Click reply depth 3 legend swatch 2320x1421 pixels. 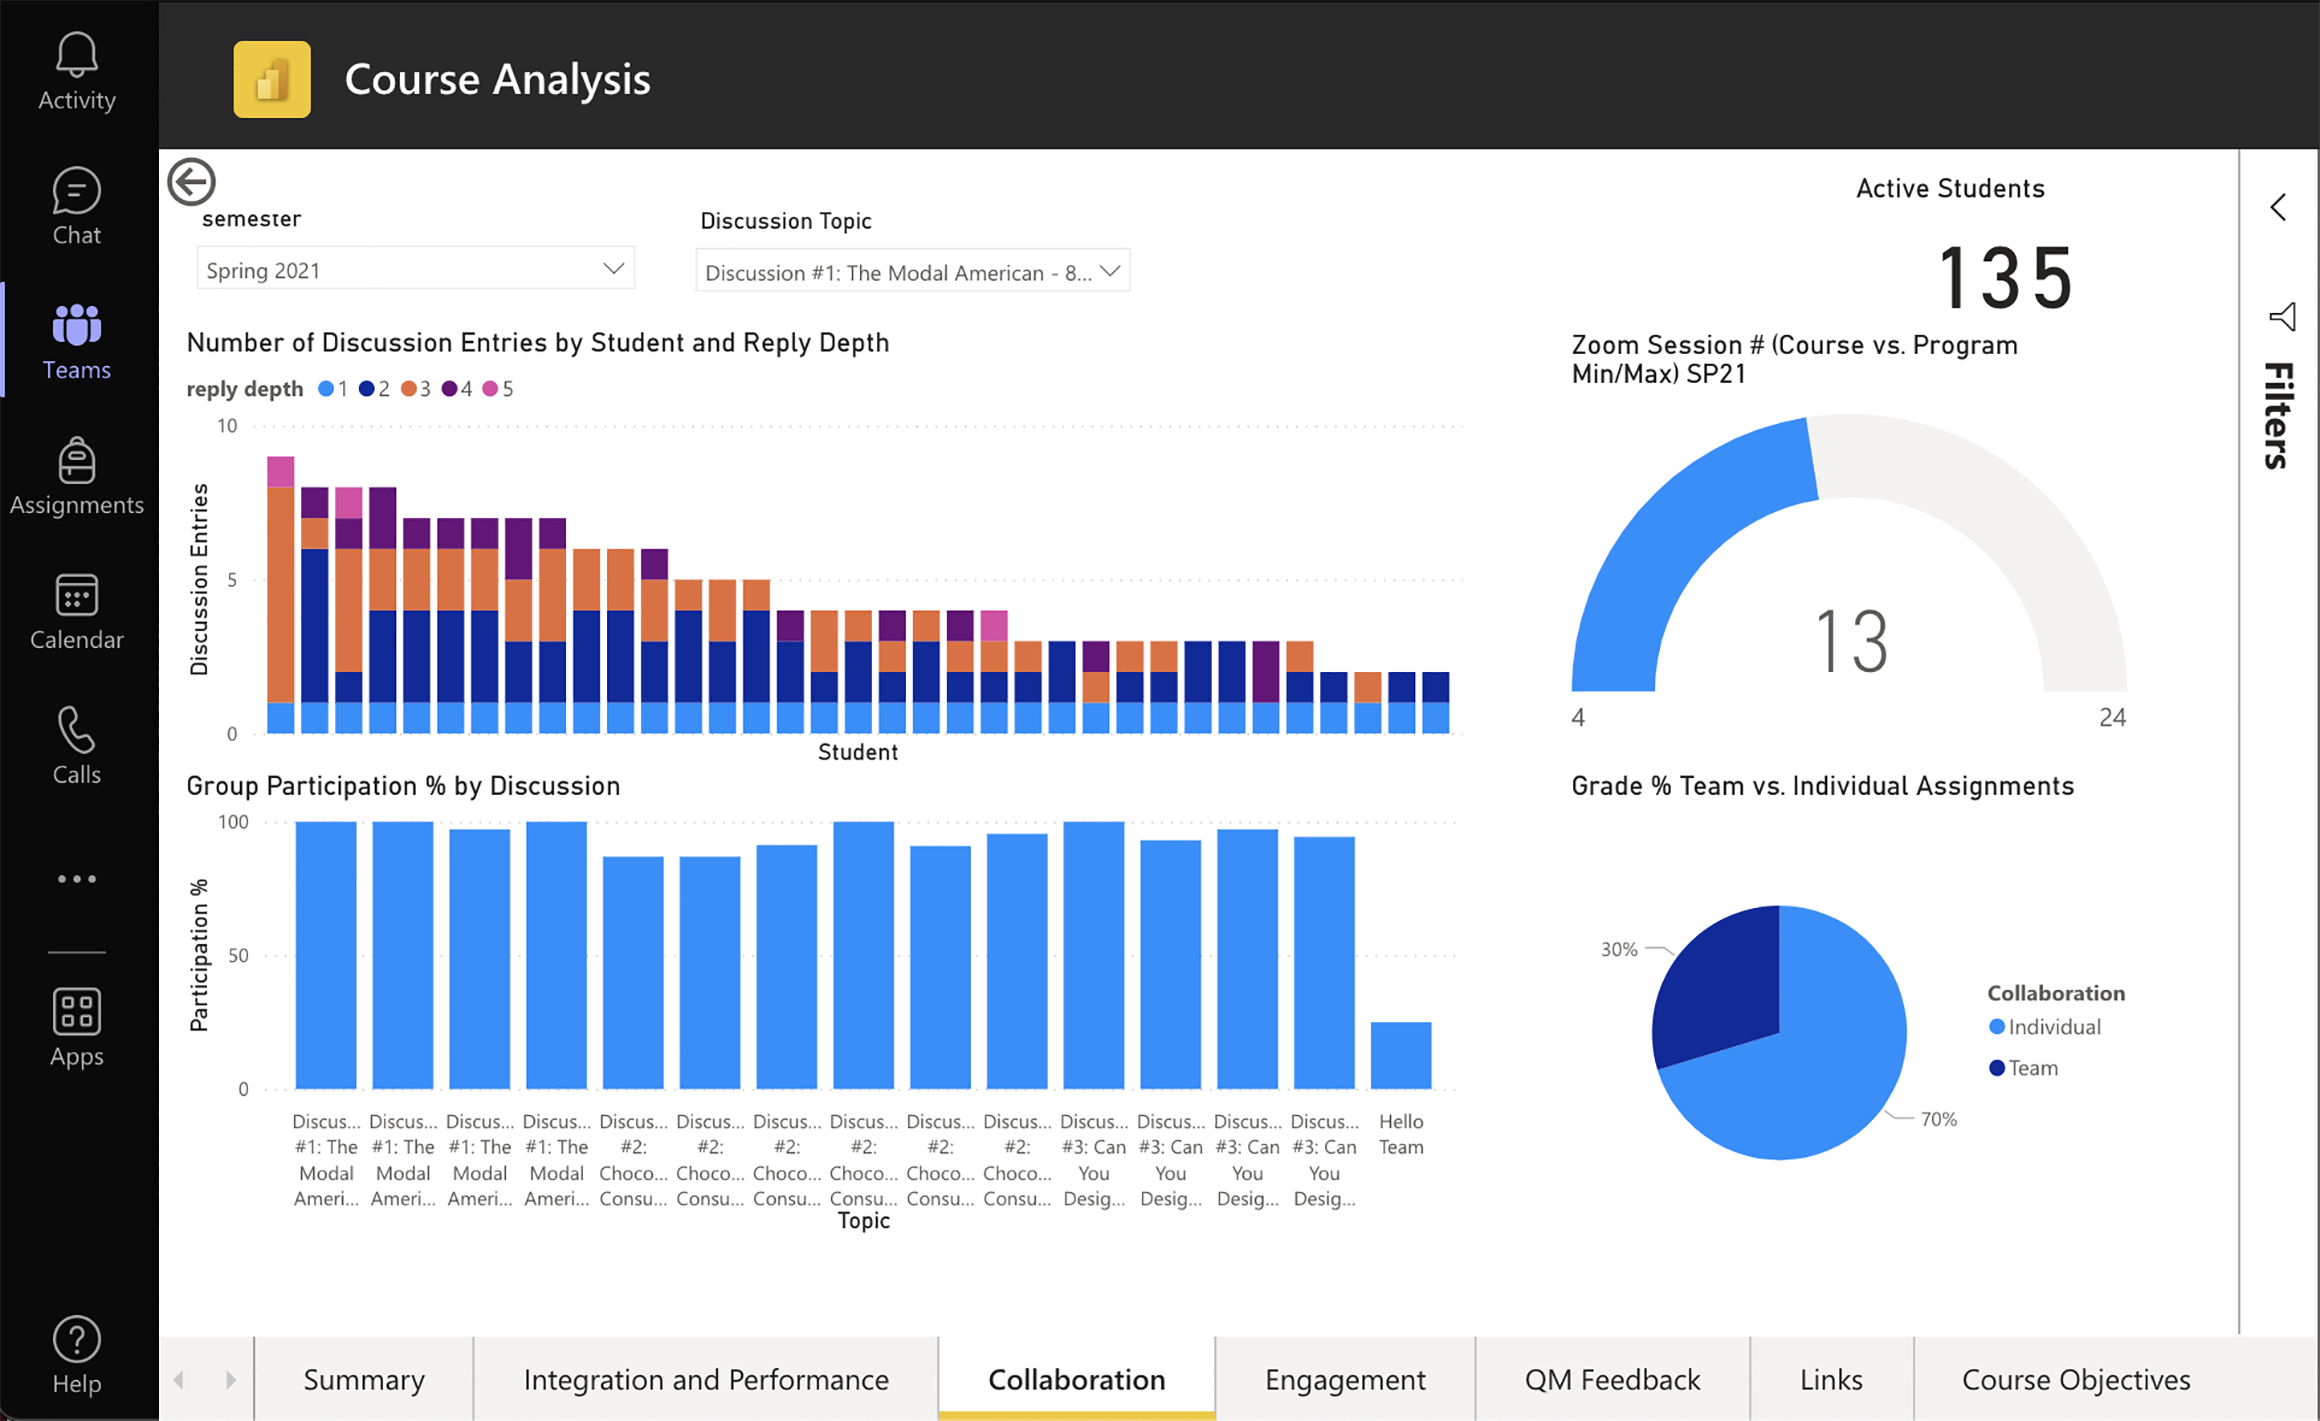tap(409, 389)
